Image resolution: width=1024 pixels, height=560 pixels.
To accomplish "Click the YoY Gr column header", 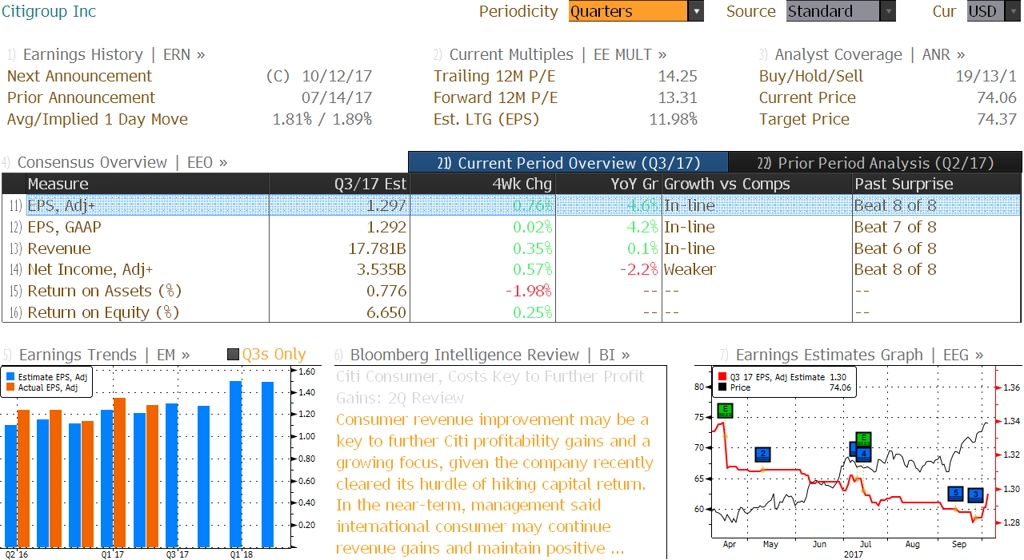I will [609, 183].
